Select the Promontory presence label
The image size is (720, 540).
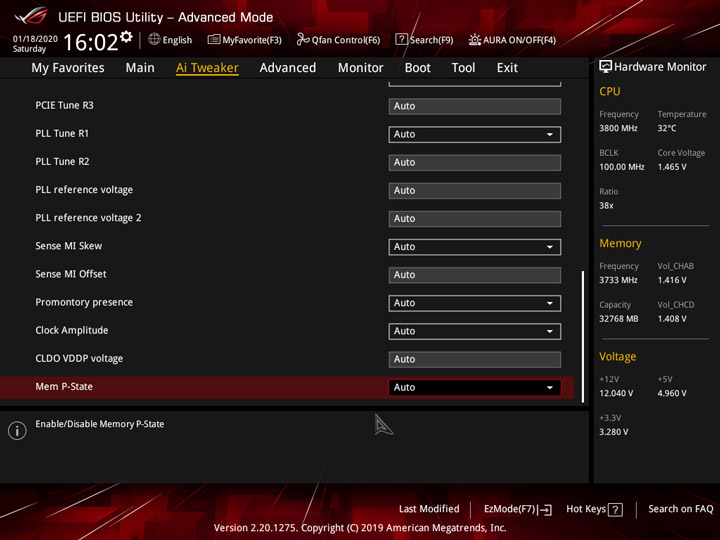[x=84, y=302]
